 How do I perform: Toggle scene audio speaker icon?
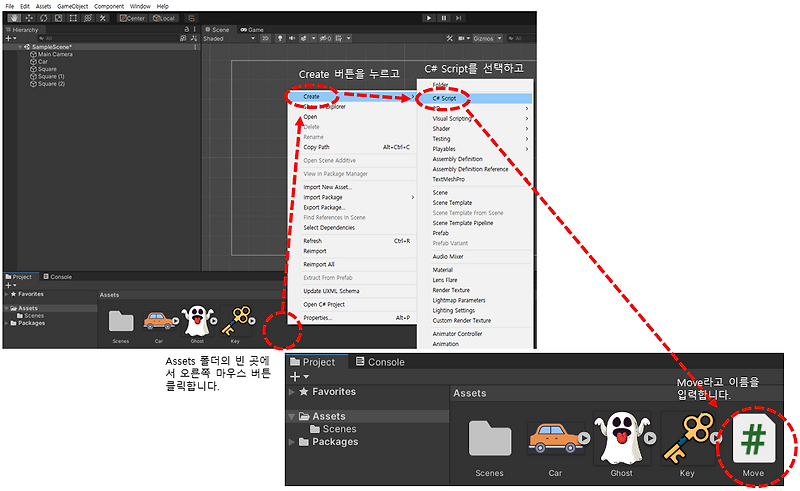click(x=292, y=38)
